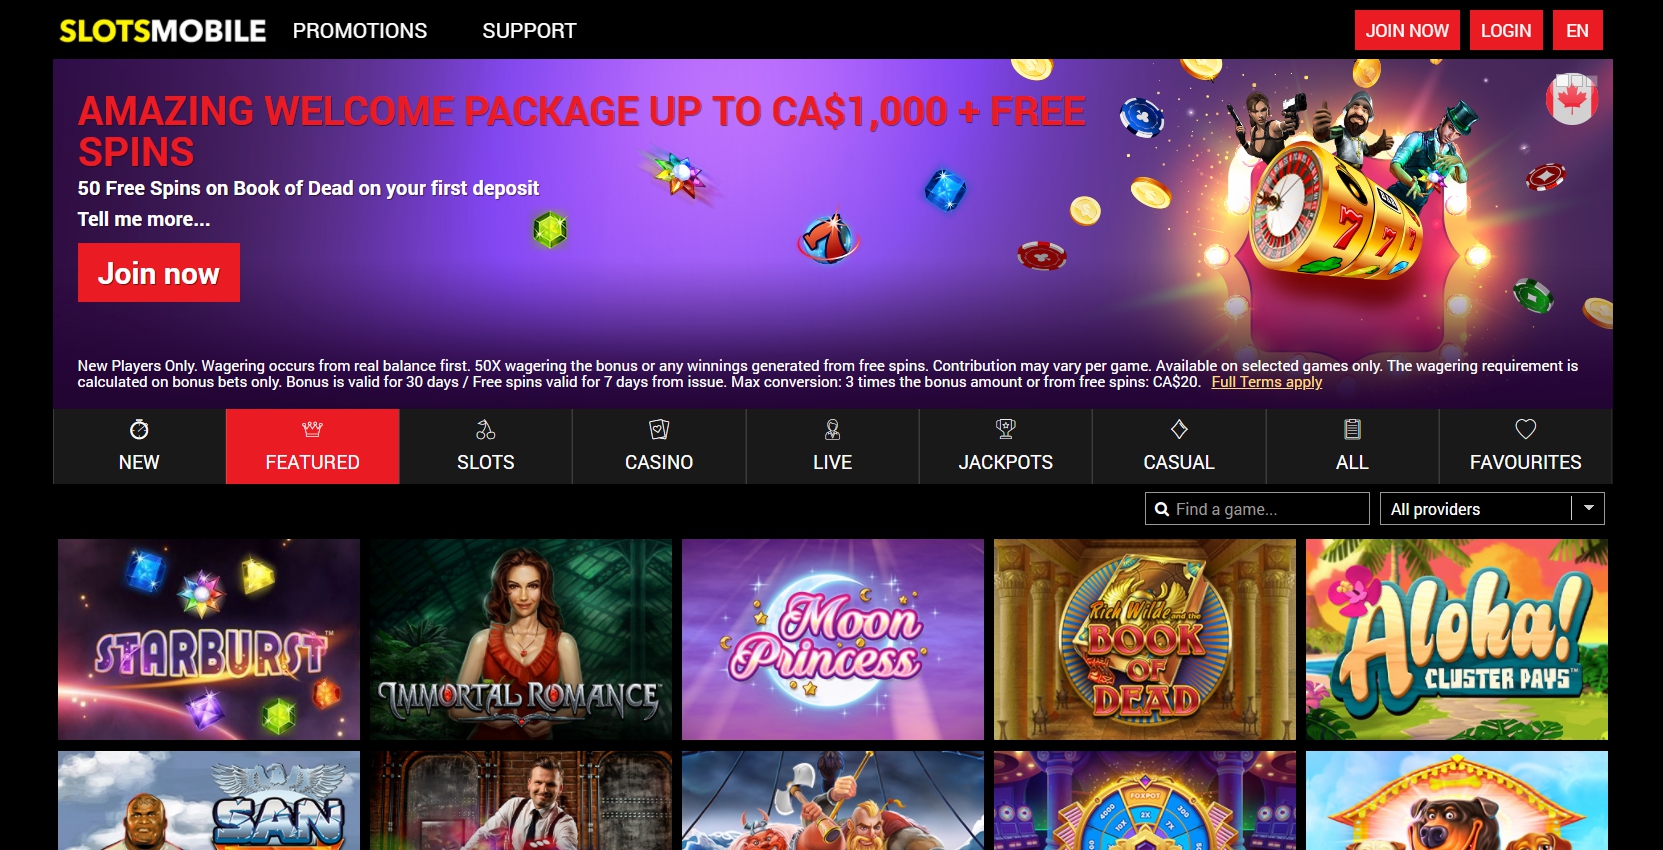Click the clipboard icon above ALL
The height and width of the screenshot is (850, 1663).
click(1352, 429)
